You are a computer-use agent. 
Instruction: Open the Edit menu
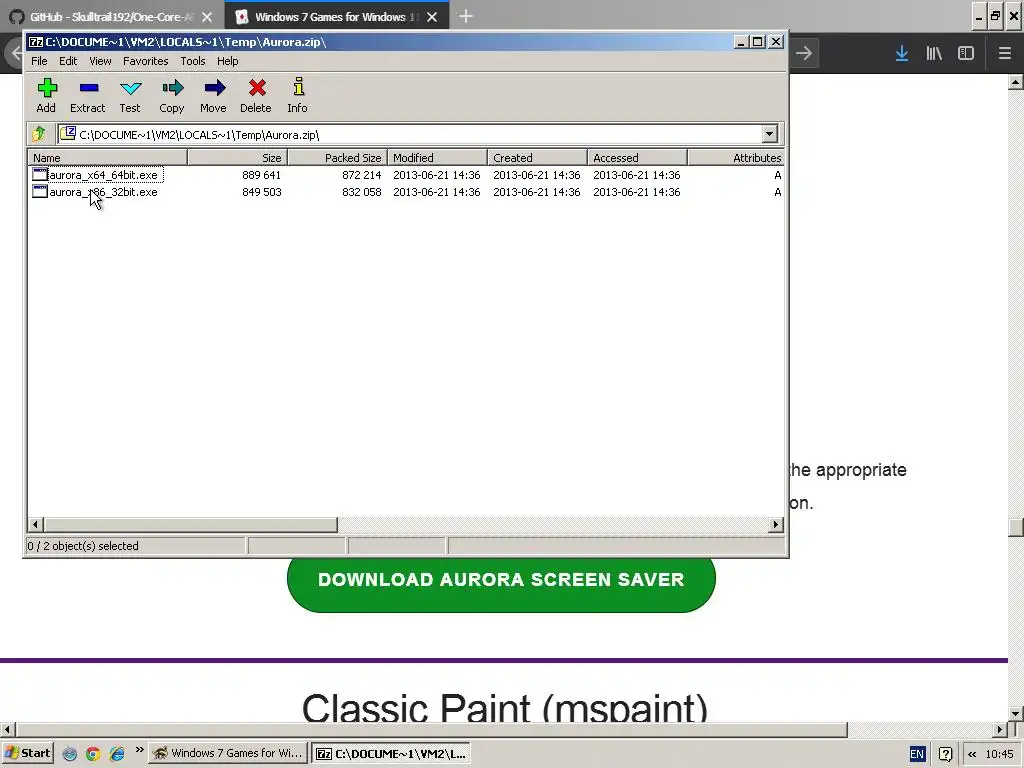click(68, 61)
